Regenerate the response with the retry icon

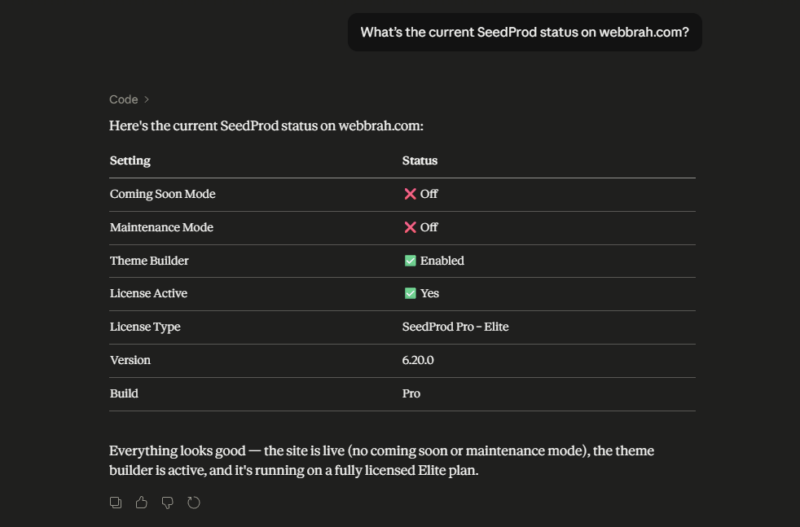[x=194, y=503]
